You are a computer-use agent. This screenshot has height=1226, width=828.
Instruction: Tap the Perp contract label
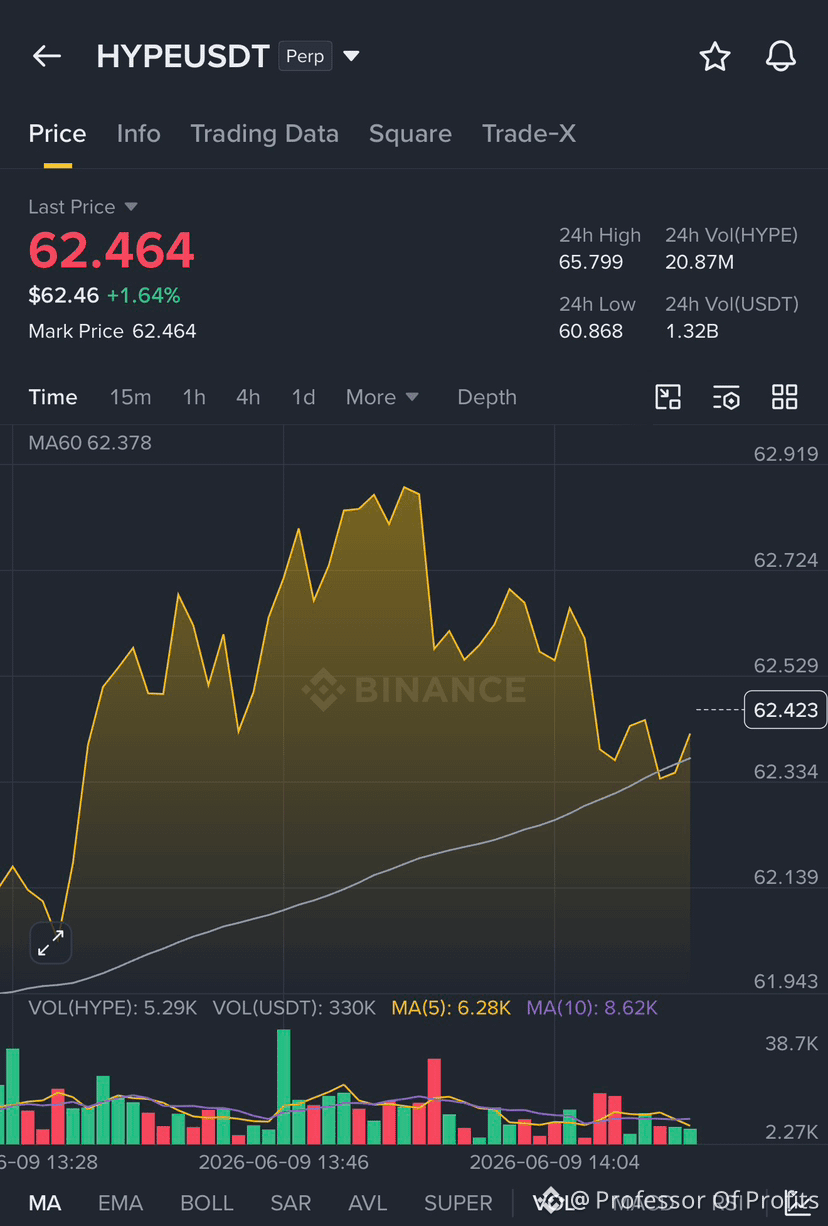tap(305, 56)
